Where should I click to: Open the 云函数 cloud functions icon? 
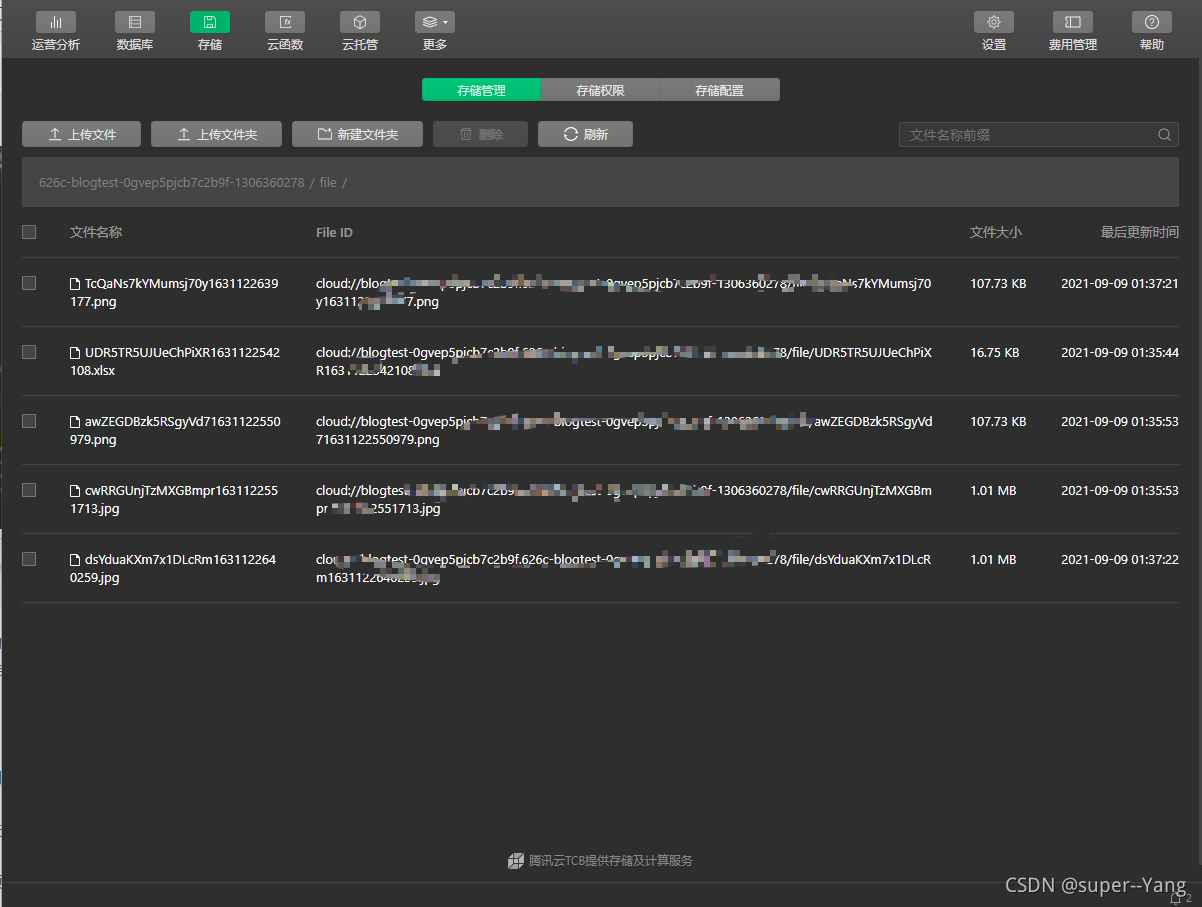[285, 22]
